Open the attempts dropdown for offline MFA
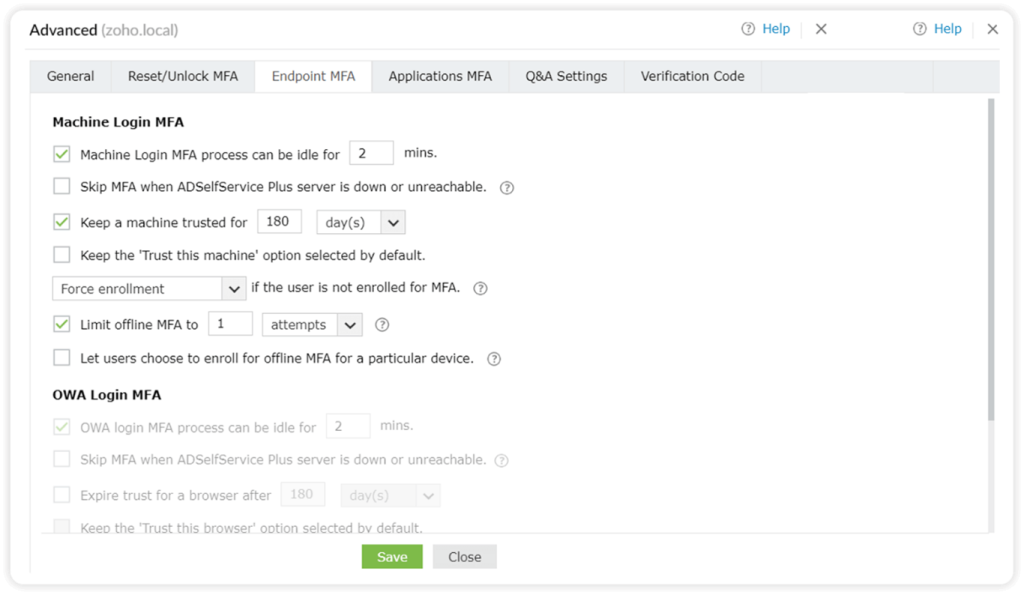Image resolution: width=1024 pixels, height=595 pixels. point(311,325)
